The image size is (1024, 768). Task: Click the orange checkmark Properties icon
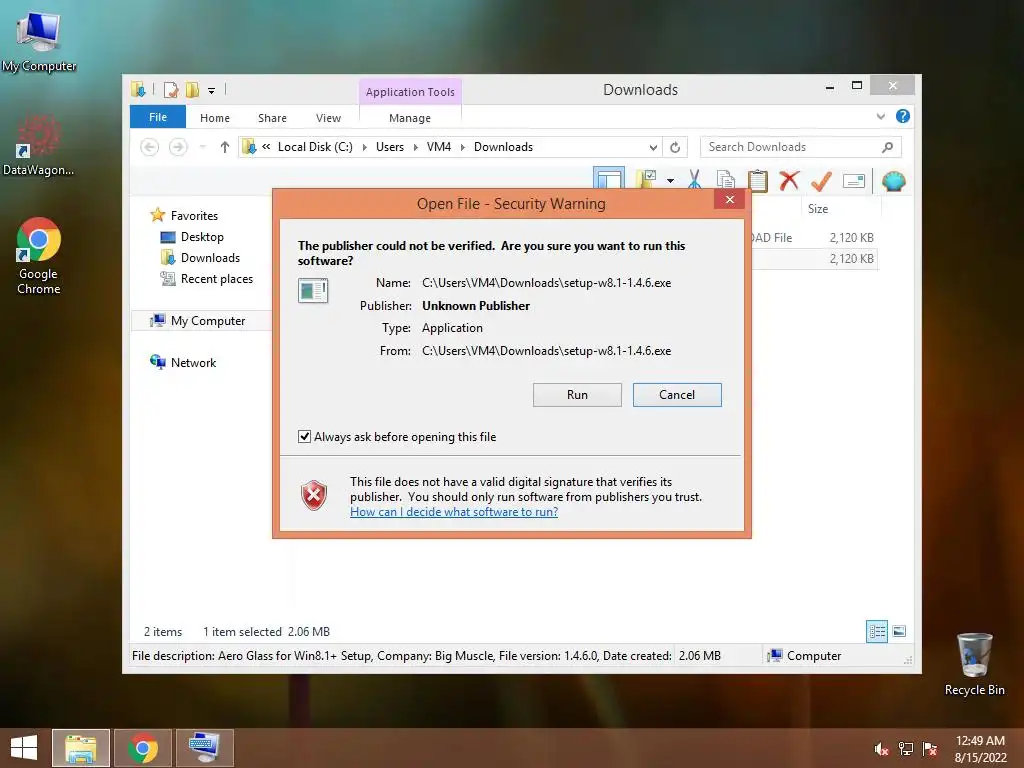click(x=821, y=180)
